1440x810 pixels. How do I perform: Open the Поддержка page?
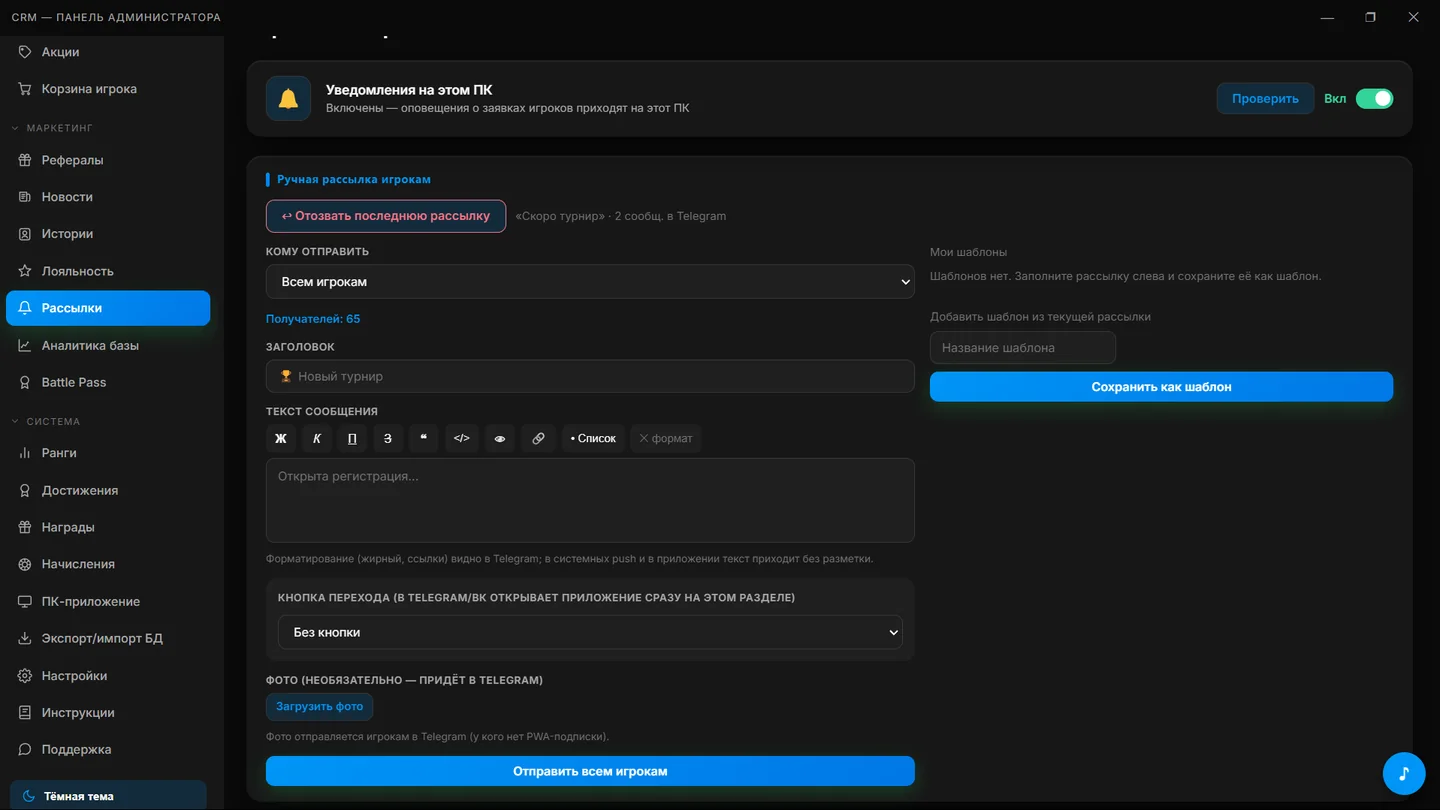108,749
